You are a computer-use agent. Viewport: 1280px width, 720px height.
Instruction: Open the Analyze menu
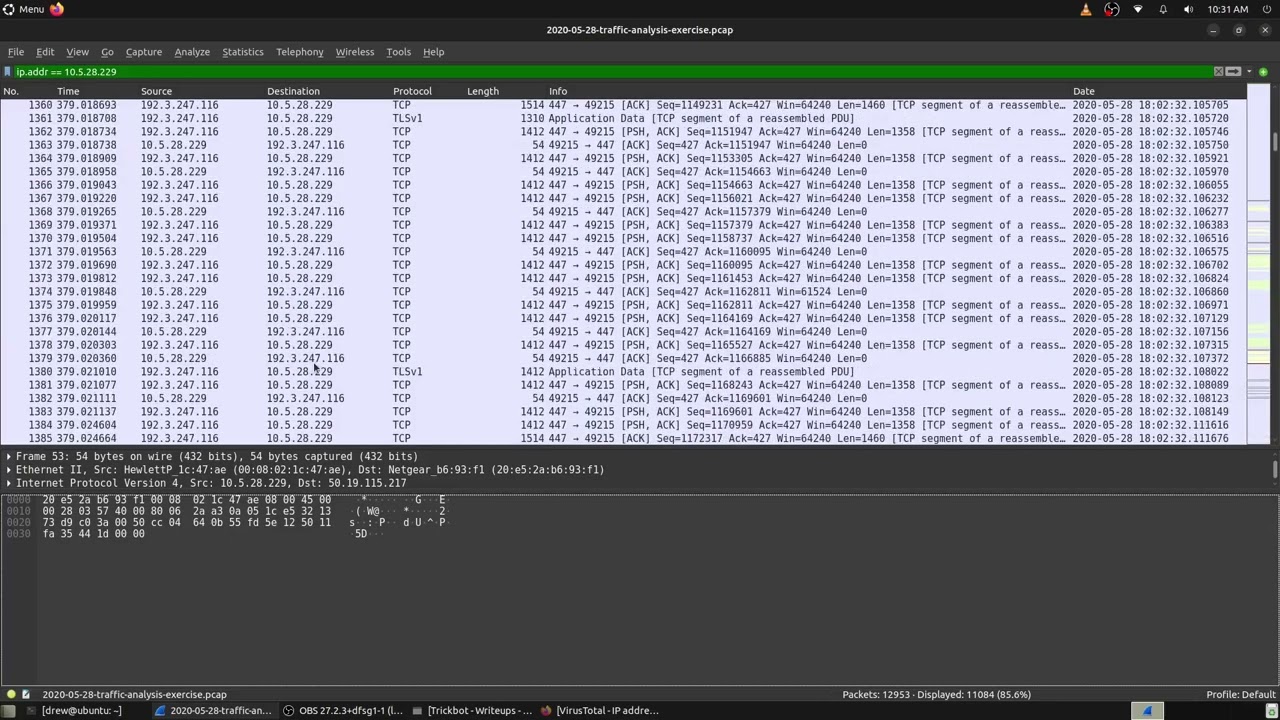coord(192,52)
